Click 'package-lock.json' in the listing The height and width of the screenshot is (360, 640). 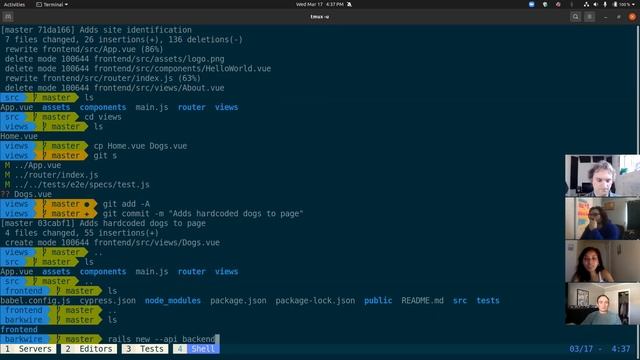[315, 300]
